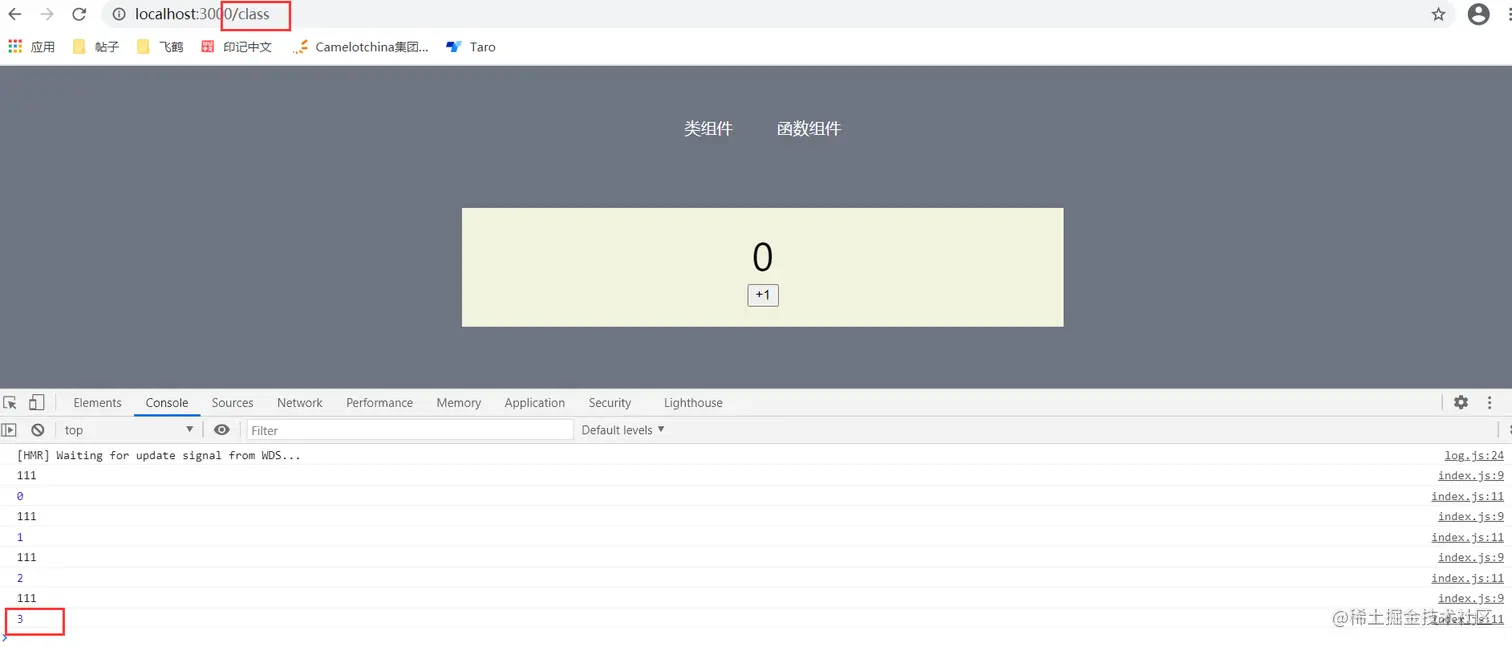Focus the console Filter field
1512x647 pixels.
point(410,430)
